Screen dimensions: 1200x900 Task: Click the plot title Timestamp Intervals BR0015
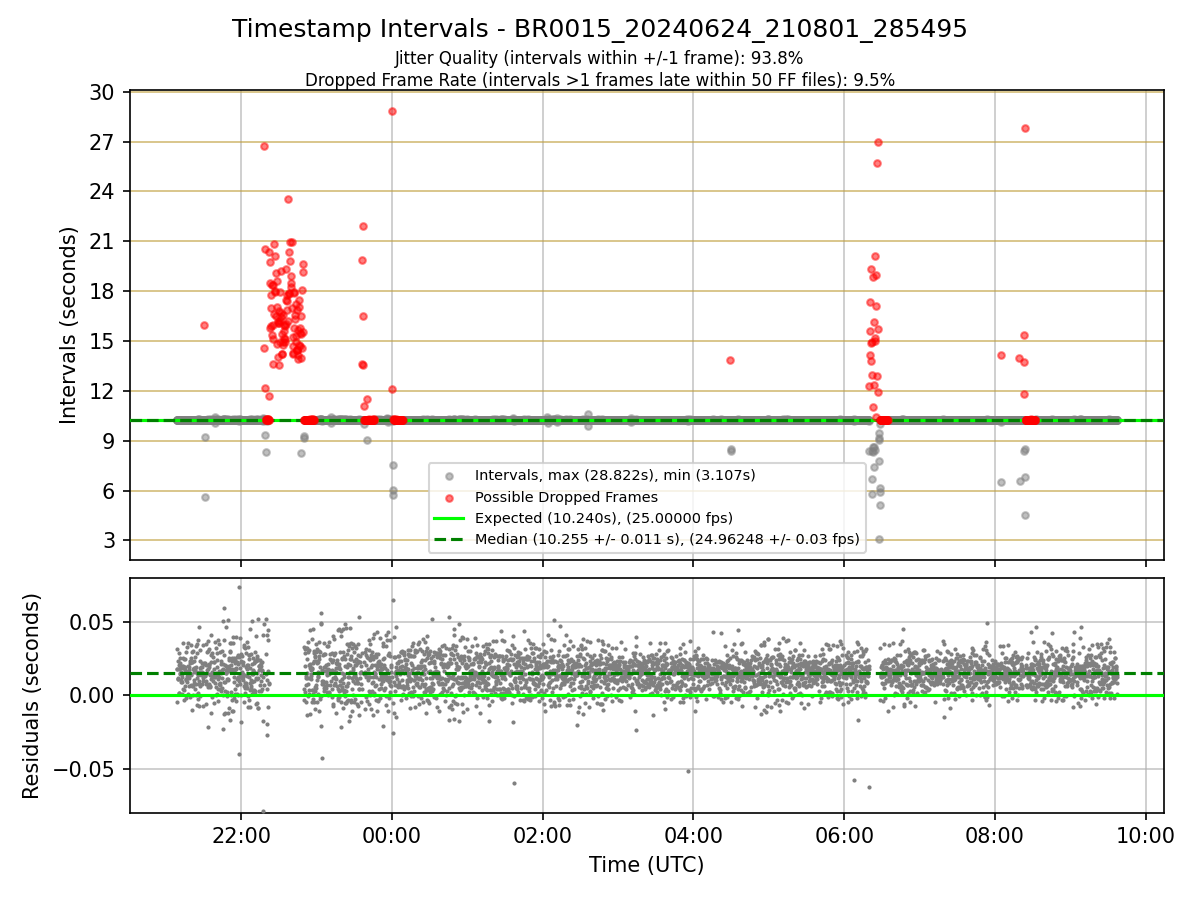click(599, 29)
